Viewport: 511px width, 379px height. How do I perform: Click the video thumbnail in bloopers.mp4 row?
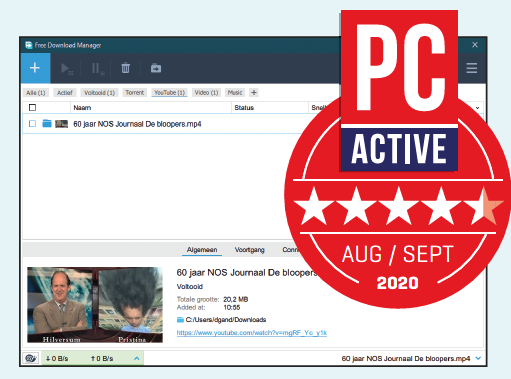pyautogui.click(x=61, y=124)
